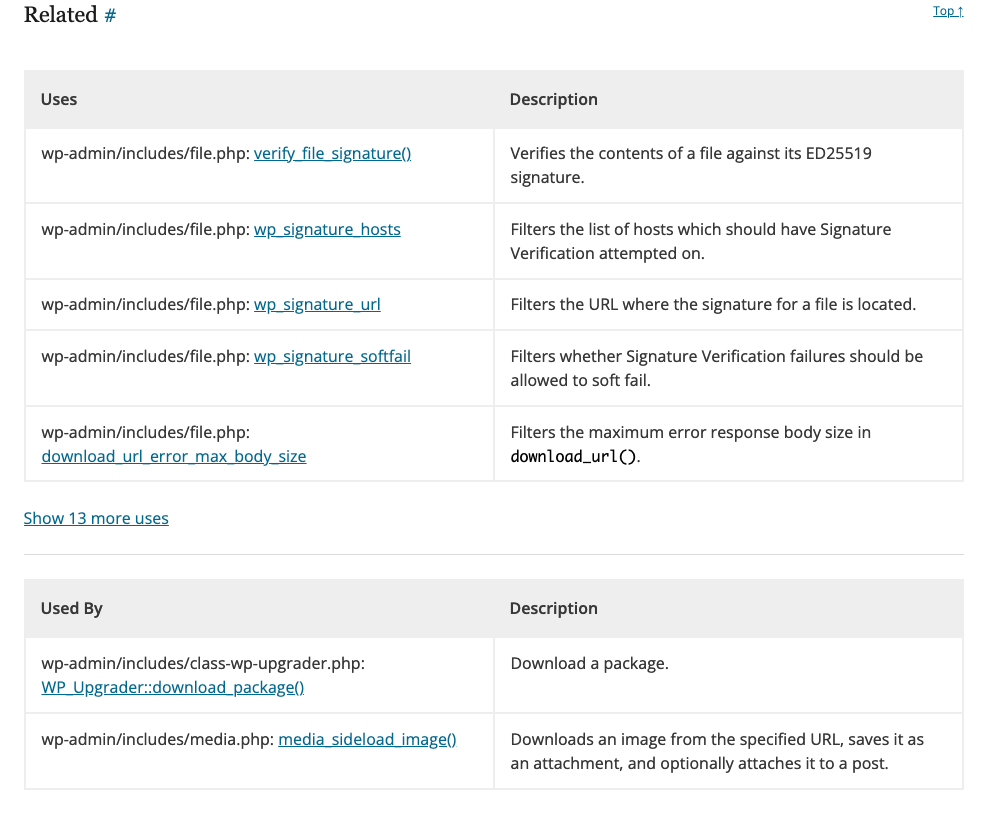Jump back using the Top ↑ link
The image size is (999, 814).
(x=947, y=11)
